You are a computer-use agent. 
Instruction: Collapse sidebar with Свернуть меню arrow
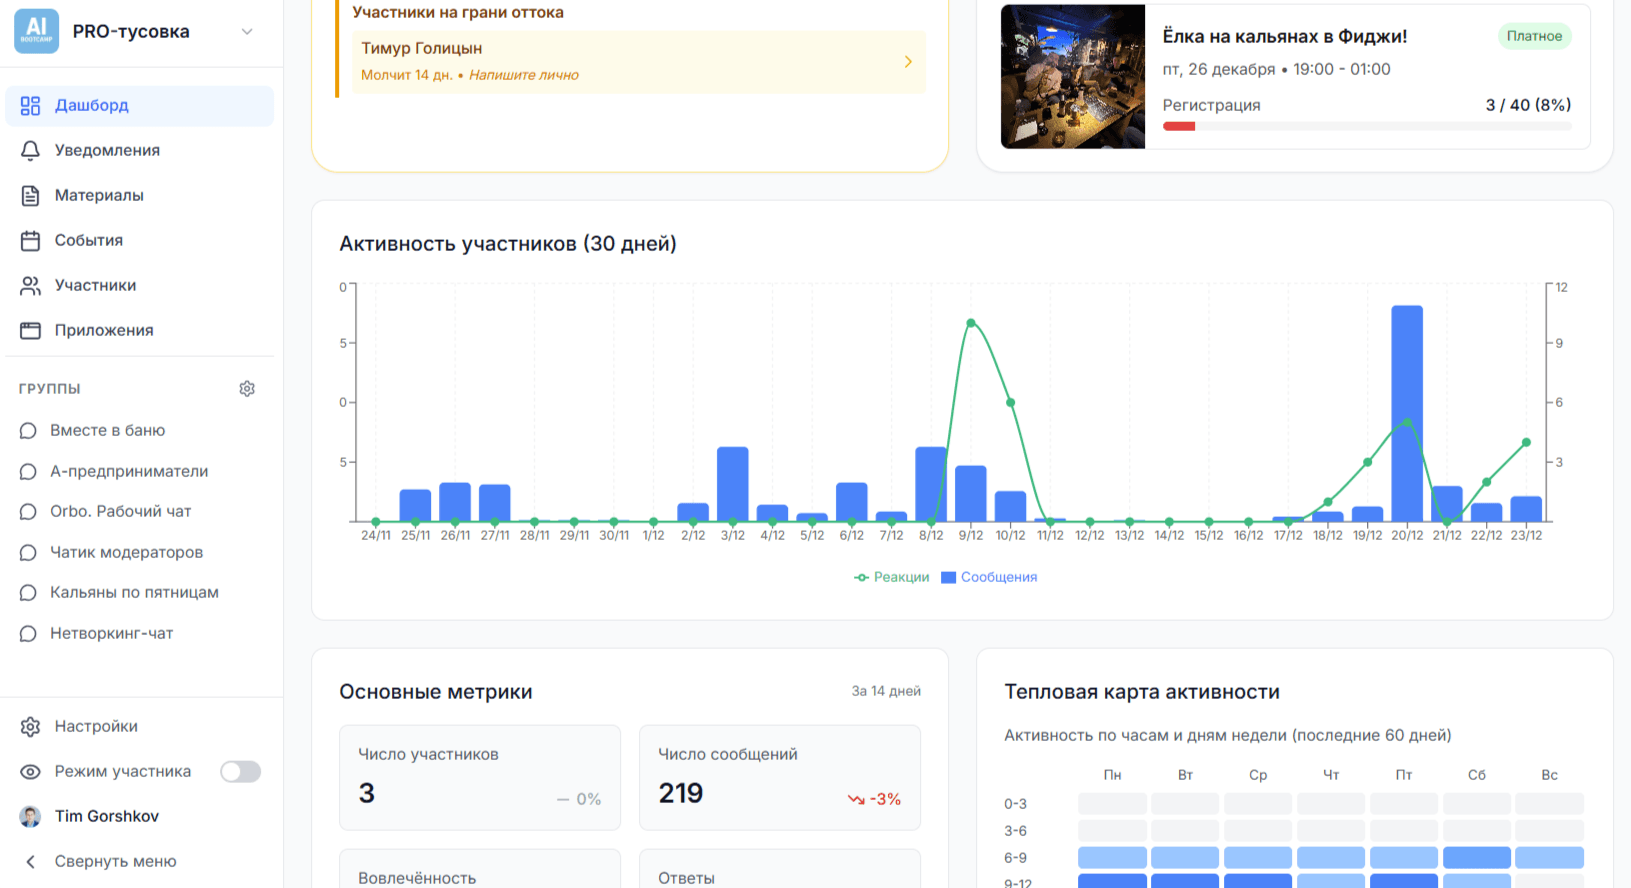(31, 862)
